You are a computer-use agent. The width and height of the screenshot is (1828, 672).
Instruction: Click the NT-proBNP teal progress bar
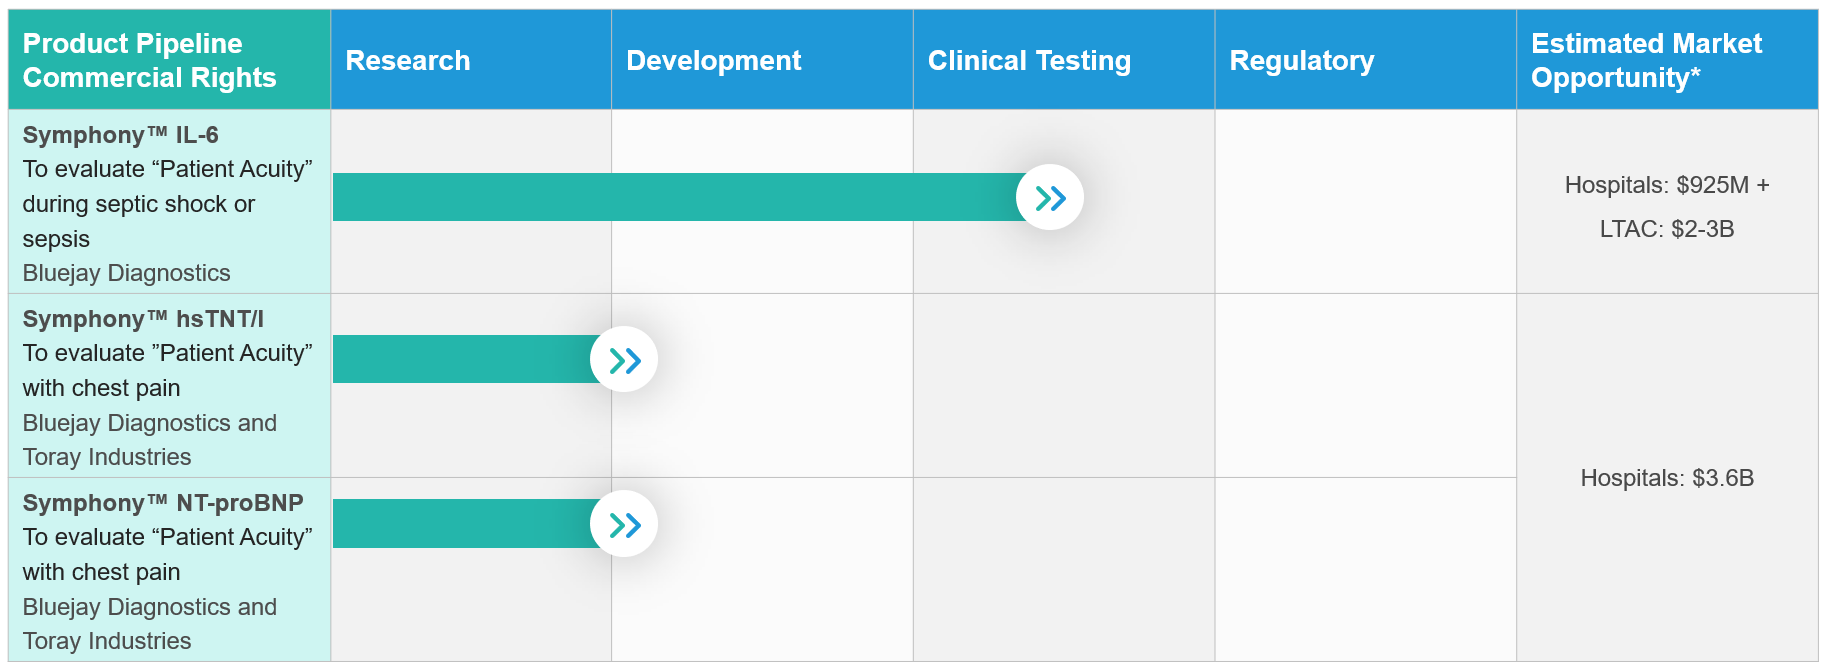[467, 523]
